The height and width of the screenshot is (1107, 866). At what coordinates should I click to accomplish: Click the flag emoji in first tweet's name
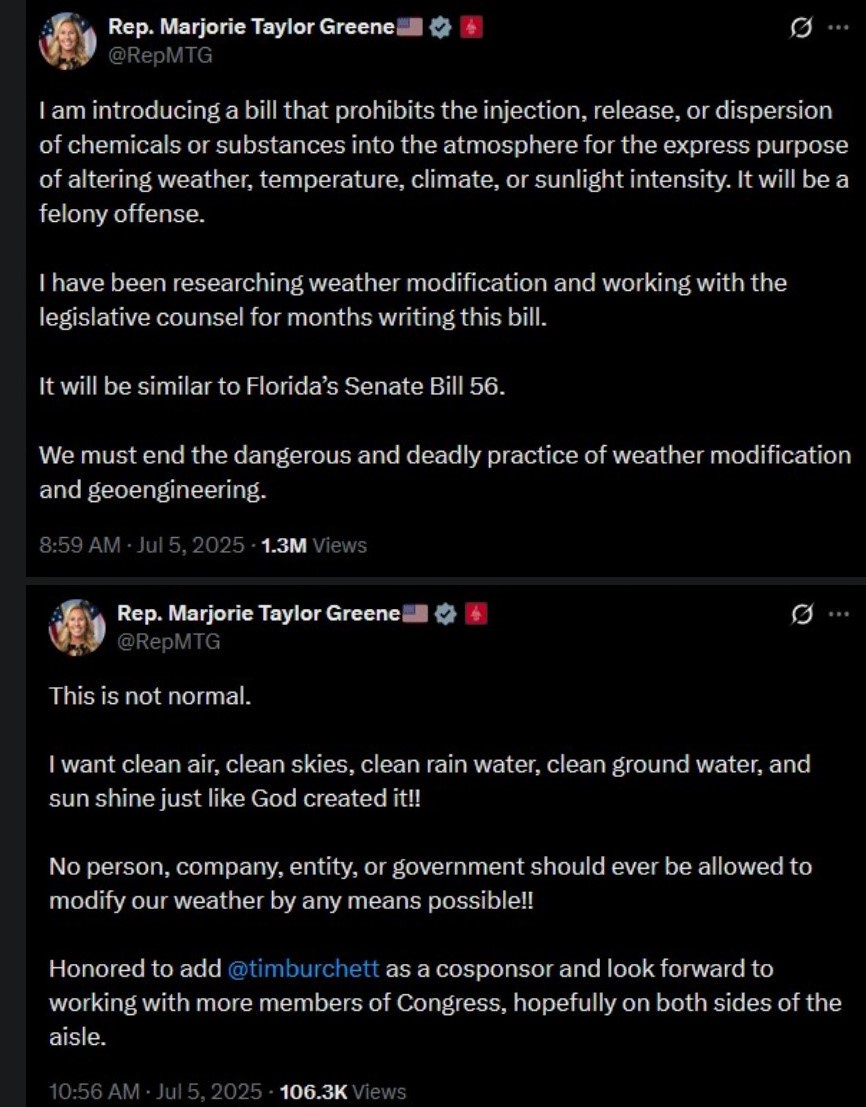410,28
